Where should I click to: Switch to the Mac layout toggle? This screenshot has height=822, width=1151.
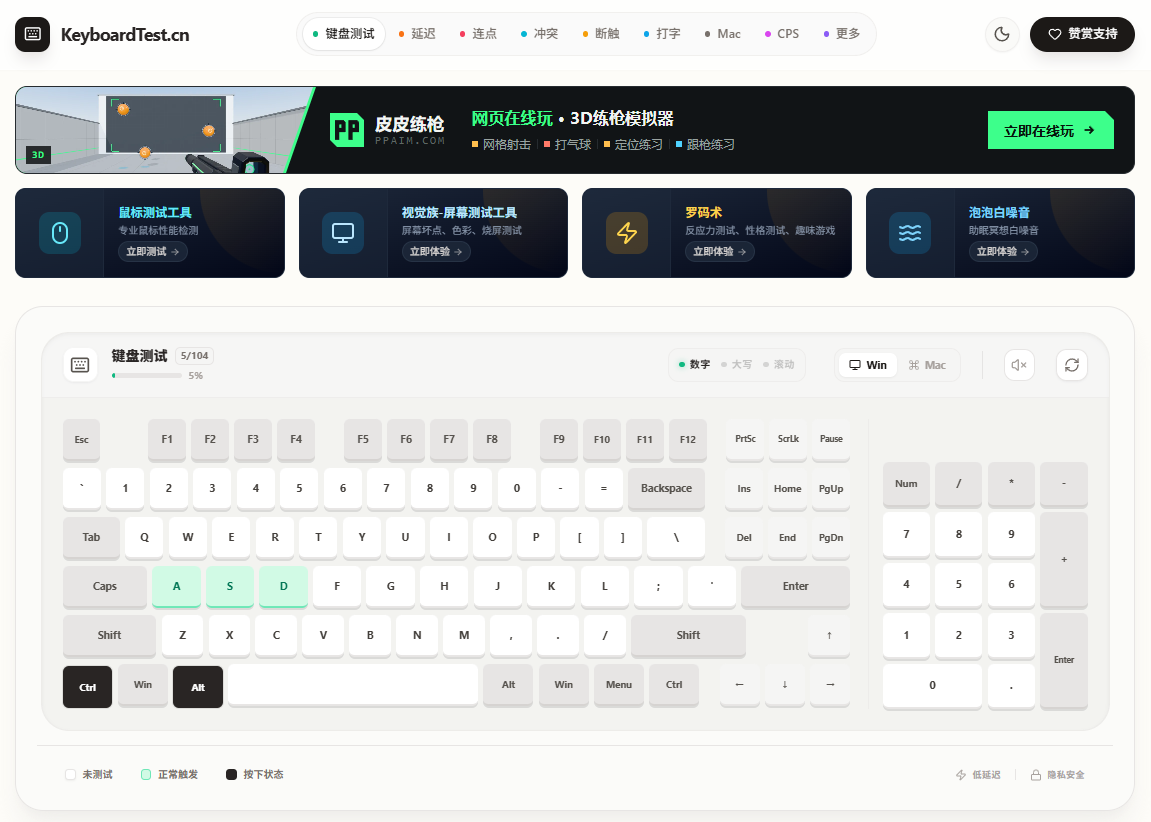927,365
